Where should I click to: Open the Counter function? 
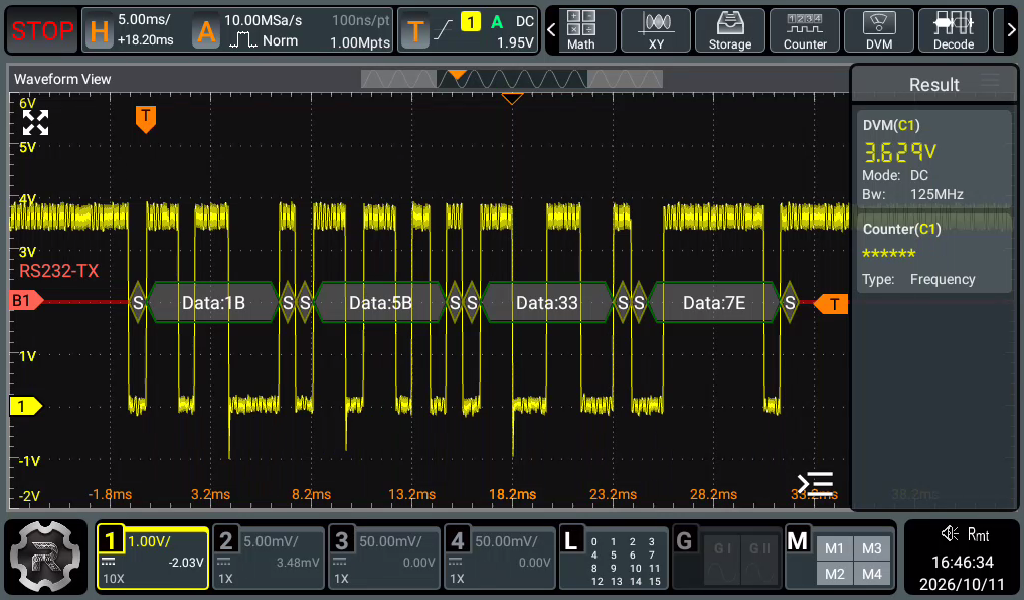pyautogui.click(x=805, y=31)
